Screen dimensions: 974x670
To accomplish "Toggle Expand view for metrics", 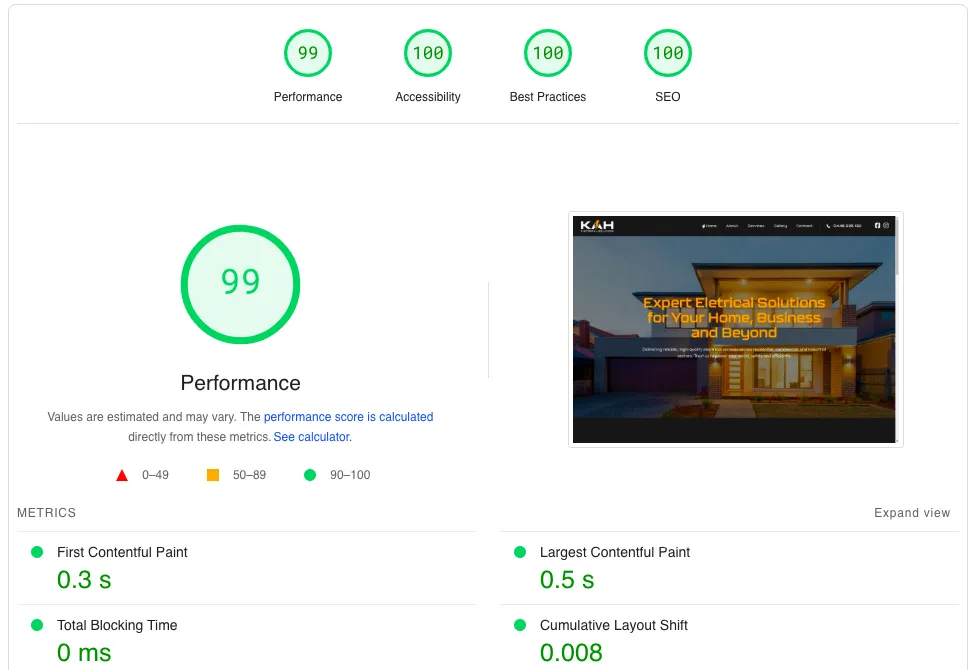I will (911, 513).
